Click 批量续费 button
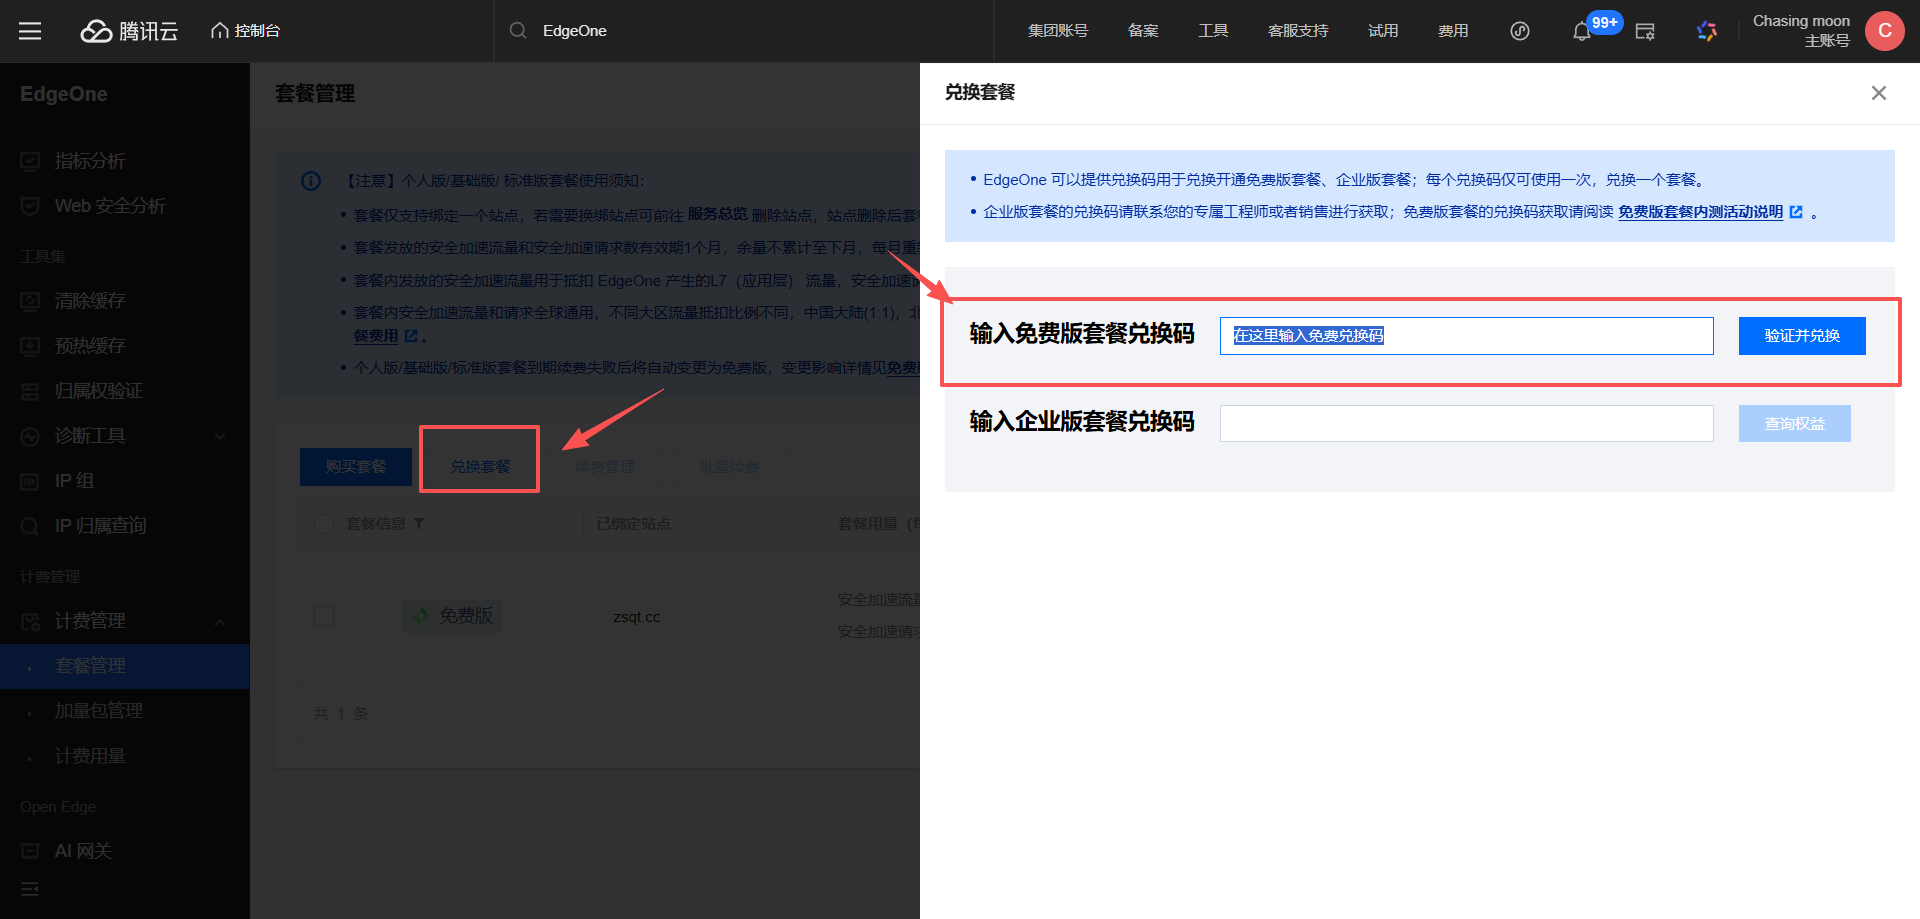Viewport: 1920px width, 919px height. pos(729,467)
